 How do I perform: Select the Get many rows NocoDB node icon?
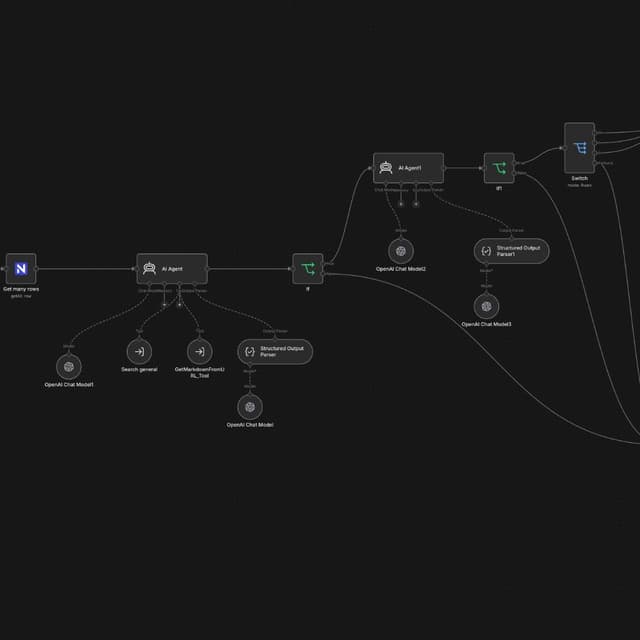point(21,269)
